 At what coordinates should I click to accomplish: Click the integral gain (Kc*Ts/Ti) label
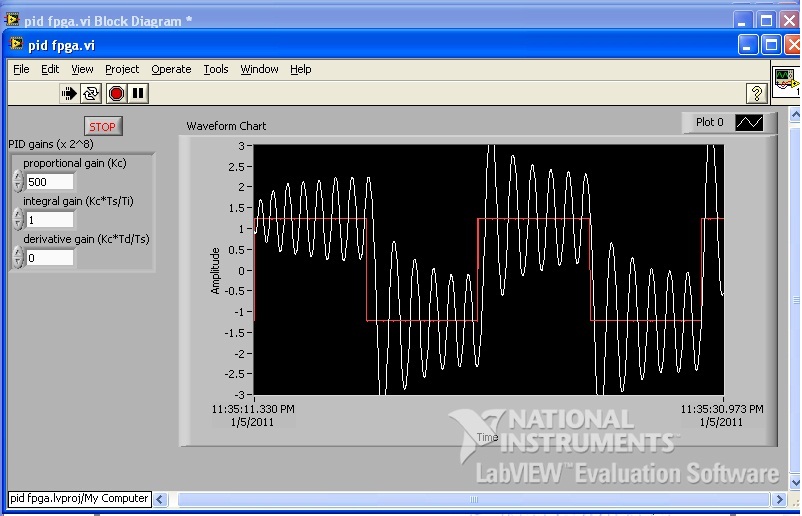[78, 201]
